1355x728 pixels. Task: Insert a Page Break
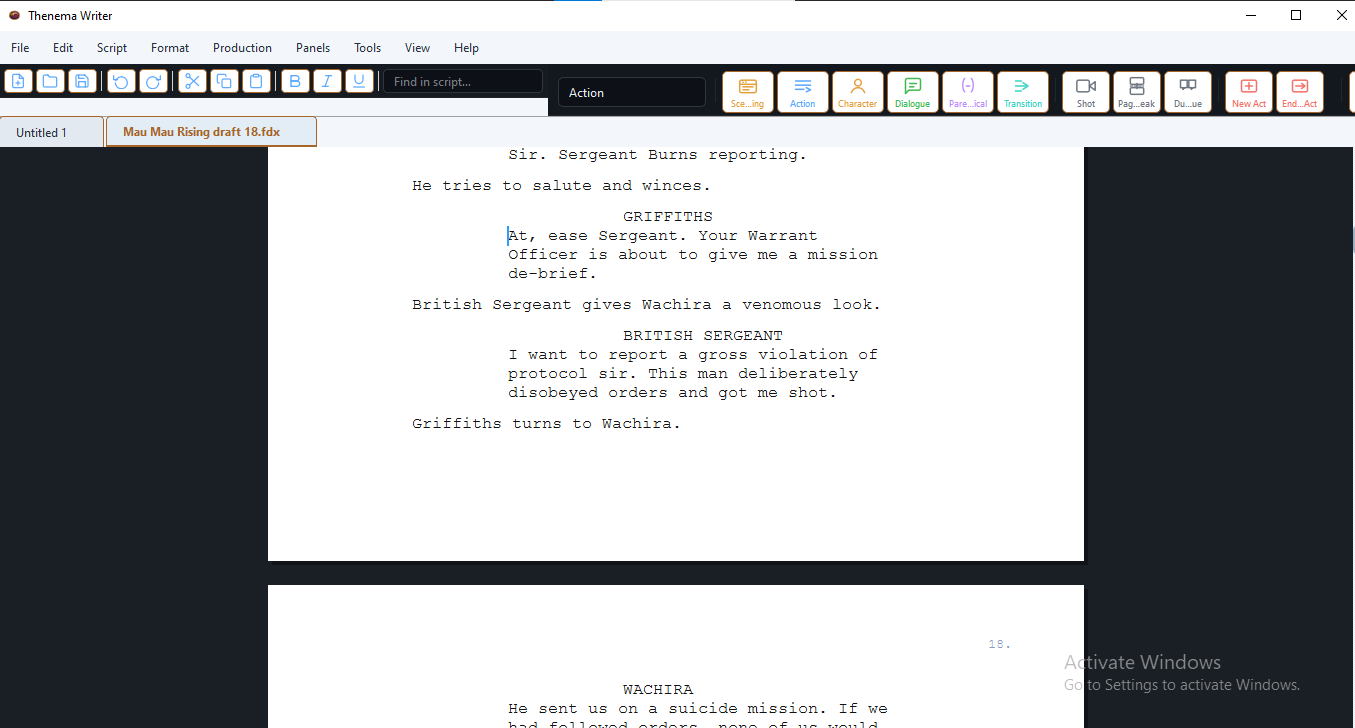pyautogui.click(x=1137, y=92)
